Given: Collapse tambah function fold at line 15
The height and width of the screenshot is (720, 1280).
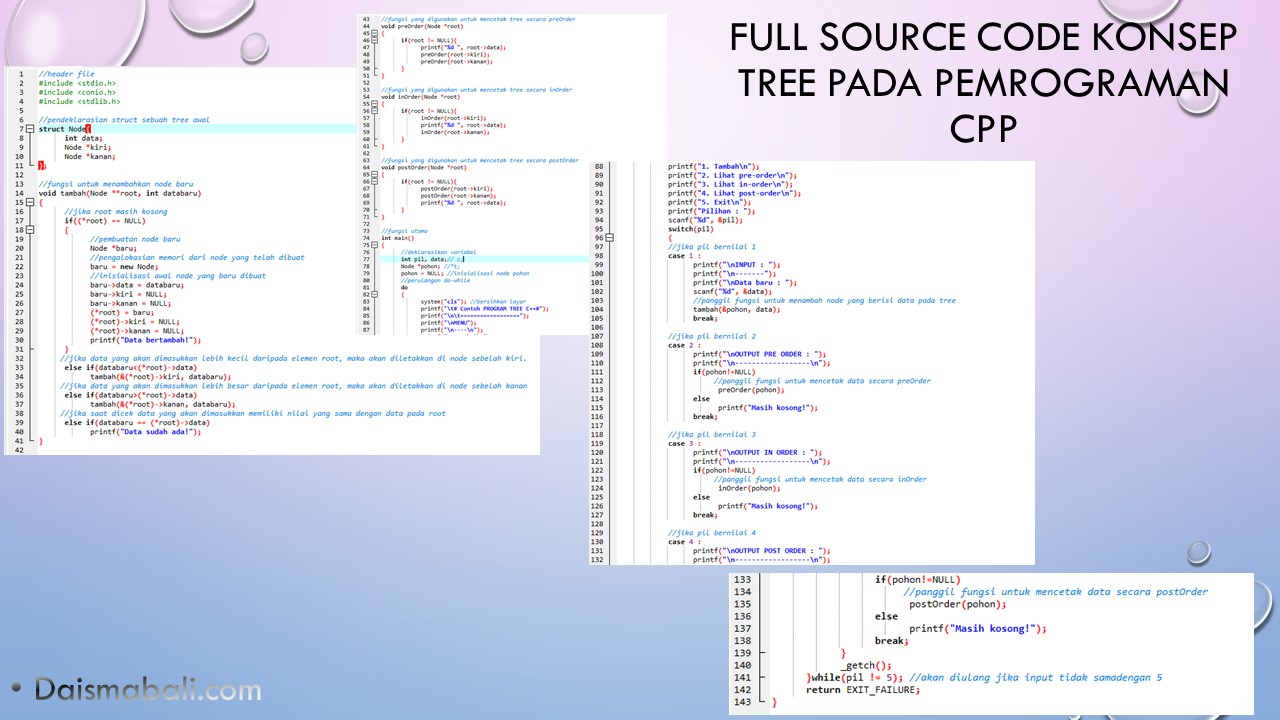Looking at the screenshot, I should tap(29, 202).
